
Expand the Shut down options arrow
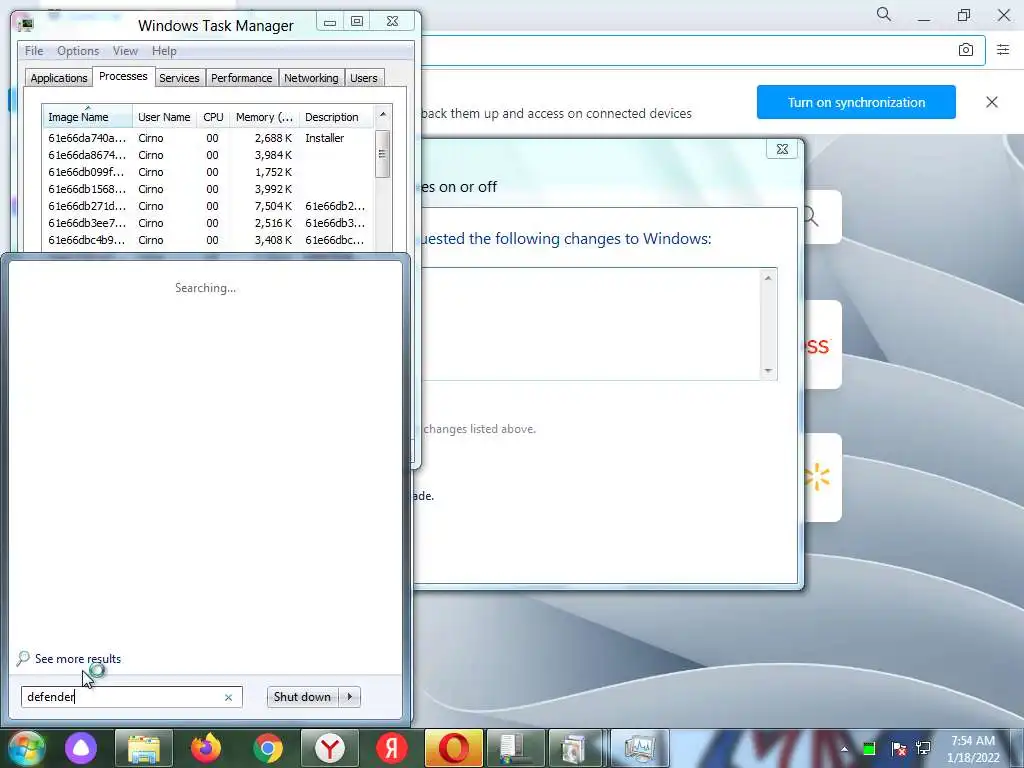tap(350, 697)
